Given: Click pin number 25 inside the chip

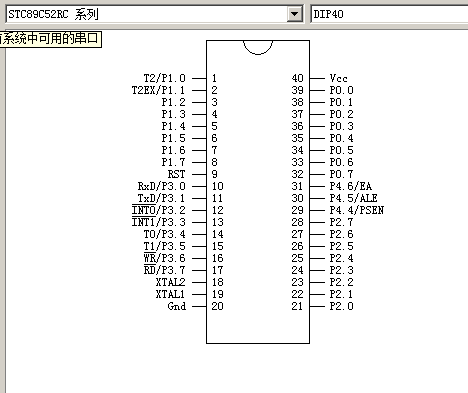Looking at the screenshot, I should [x=298, y=258].
